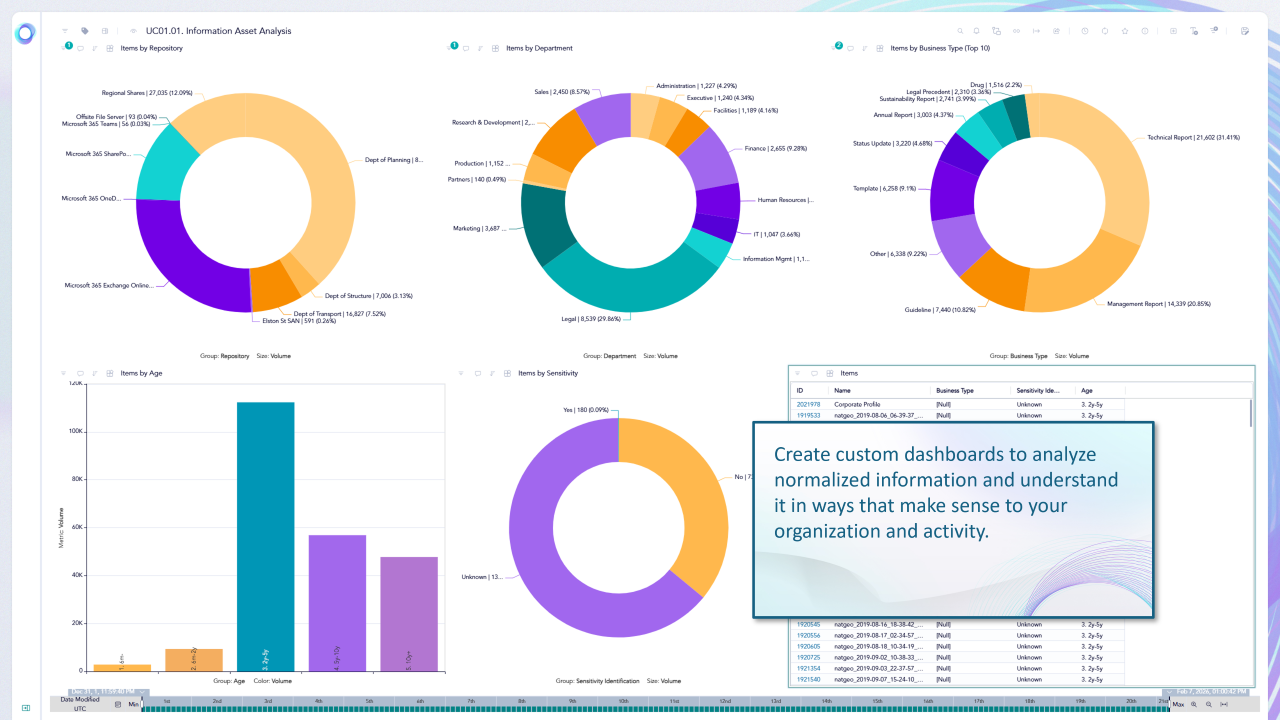Open the info circle icon
The width and height of the screenshot is (1280, 720).
(1145, 31)
